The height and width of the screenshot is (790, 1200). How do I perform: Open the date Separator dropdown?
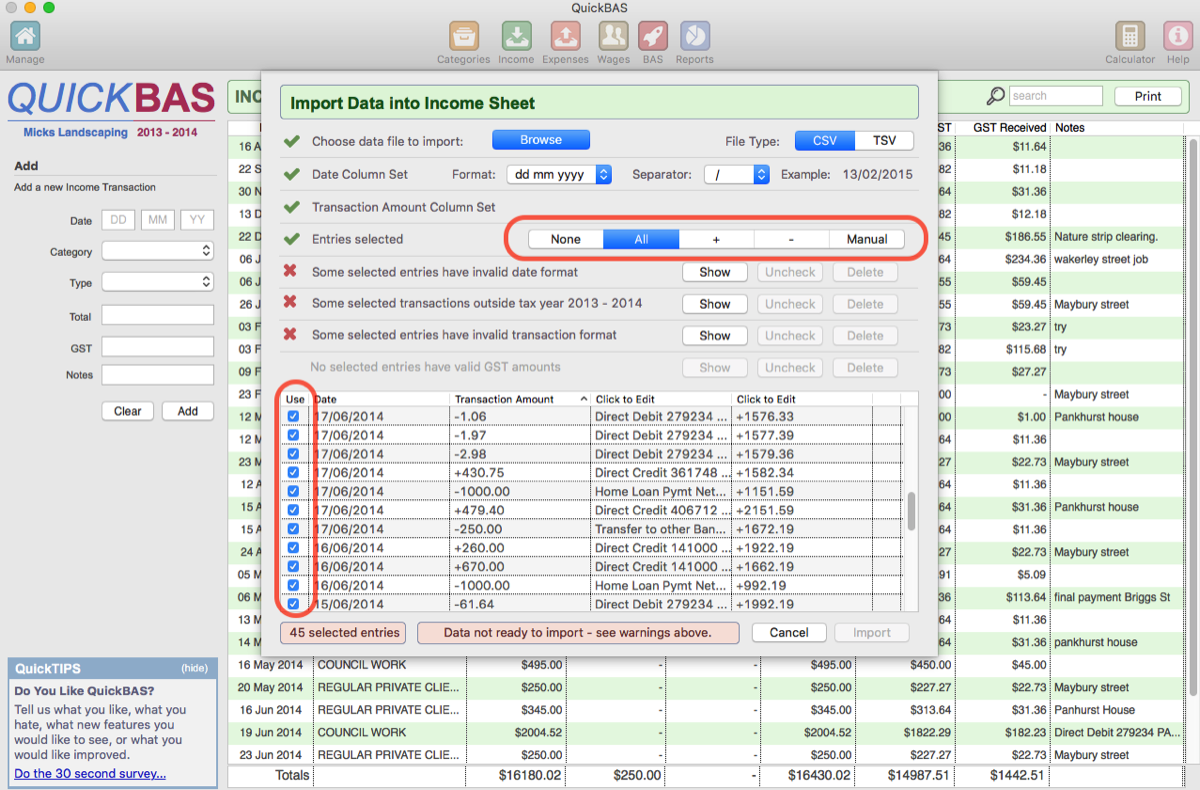click(736, 174)
